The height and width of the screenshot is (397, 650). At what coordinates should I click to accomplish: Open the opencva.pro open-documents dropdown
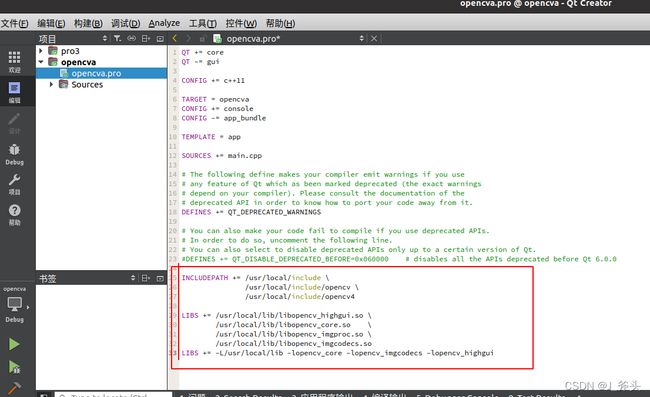(361, 39)
